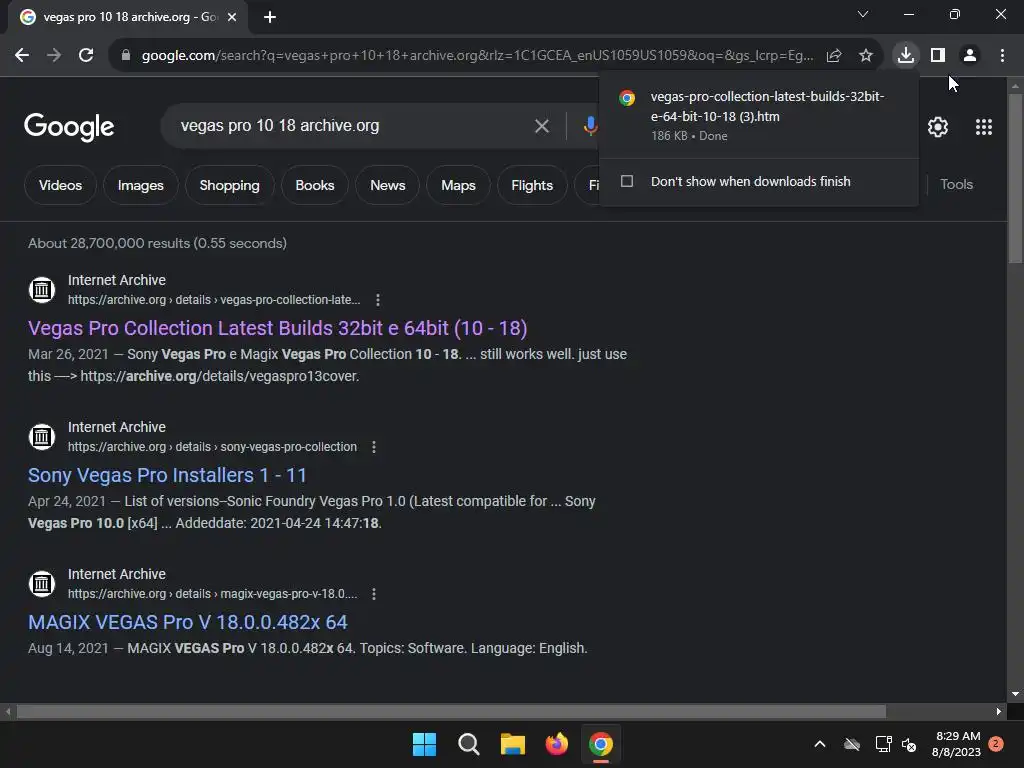Click the first result's archive.org URL breadcrumb
Screen dimensions: 1024x768
tap(214, 300)
